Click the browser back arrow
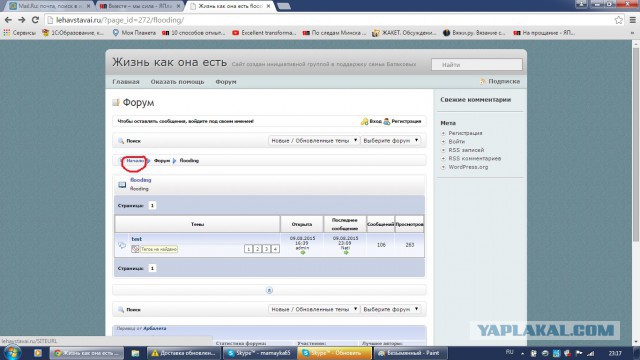The height and width of the screenshot is (360, 640). (x=8, y=20)
